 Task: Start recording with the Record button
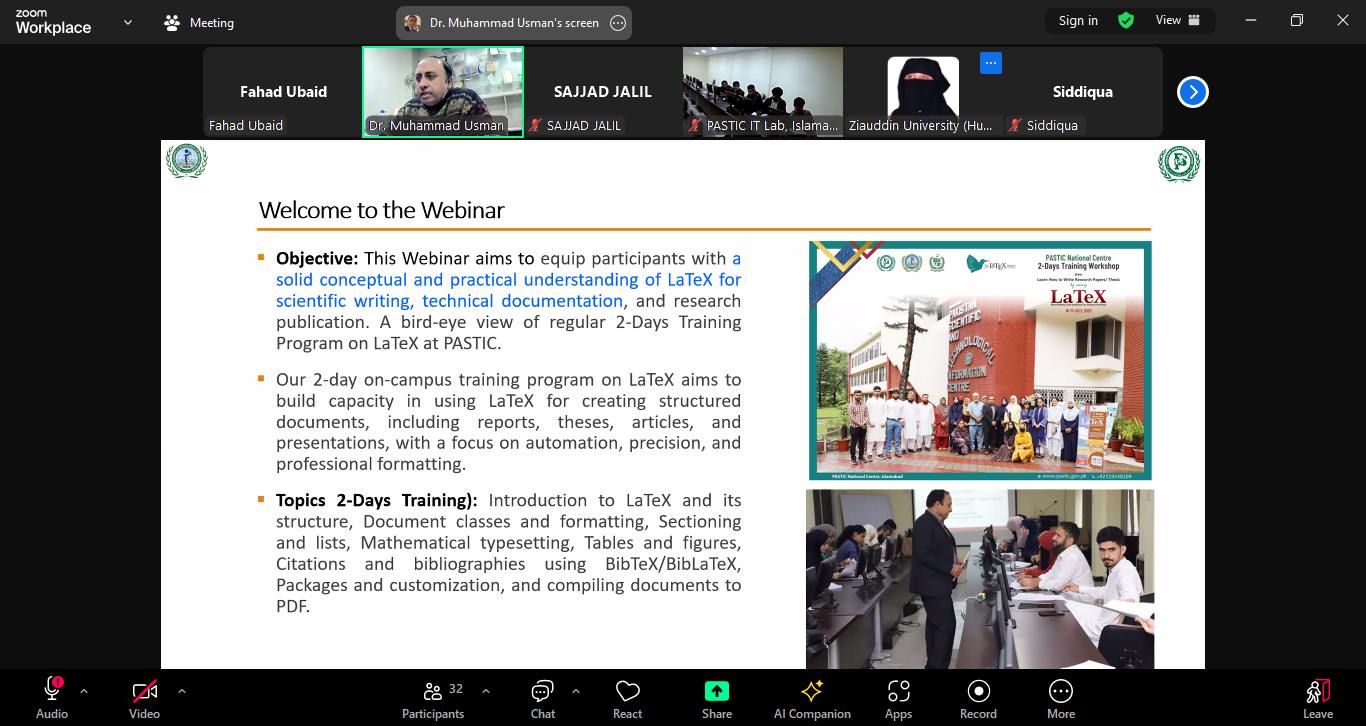click(x=978, y=699)
